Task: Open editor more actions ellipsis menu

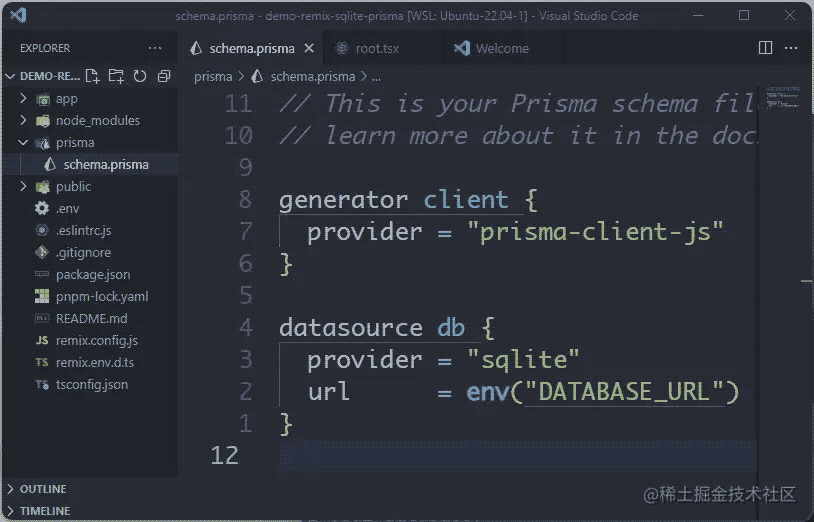Action: pos(791,48)
